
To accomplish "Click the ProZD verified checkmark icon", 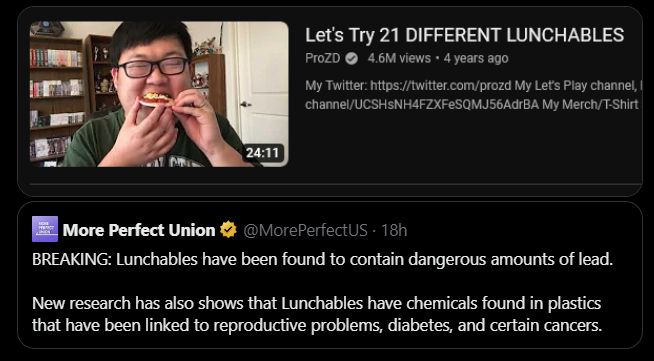I will (352, 59).
